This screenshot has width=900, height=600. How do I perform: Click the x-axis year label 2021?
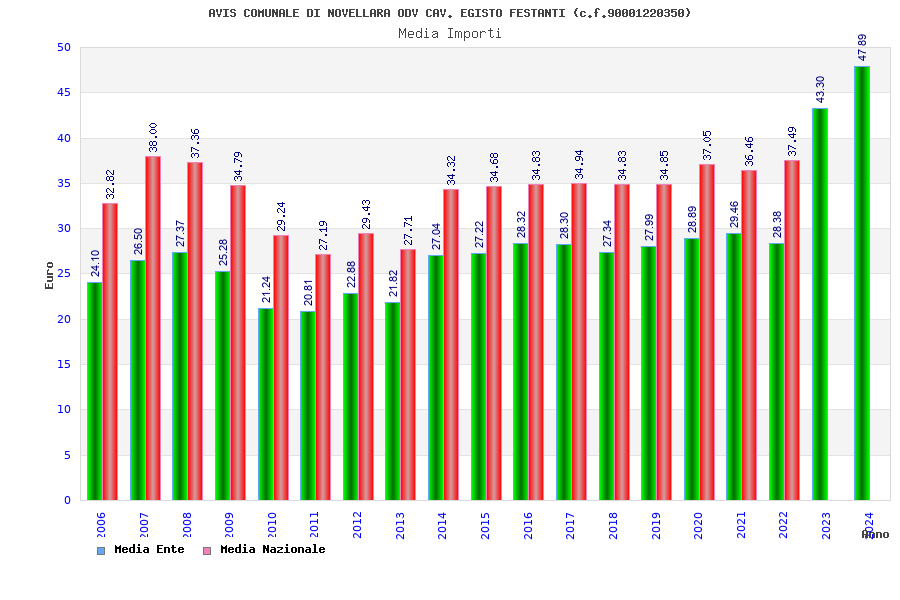pos(741,525)
